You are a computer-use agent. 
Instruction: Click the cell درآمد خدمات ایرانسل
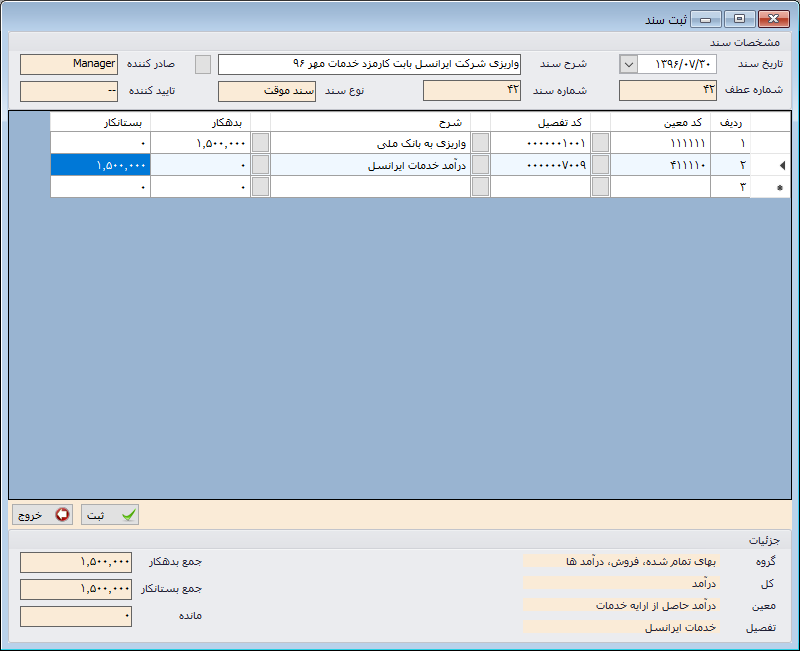click(370, 165)
